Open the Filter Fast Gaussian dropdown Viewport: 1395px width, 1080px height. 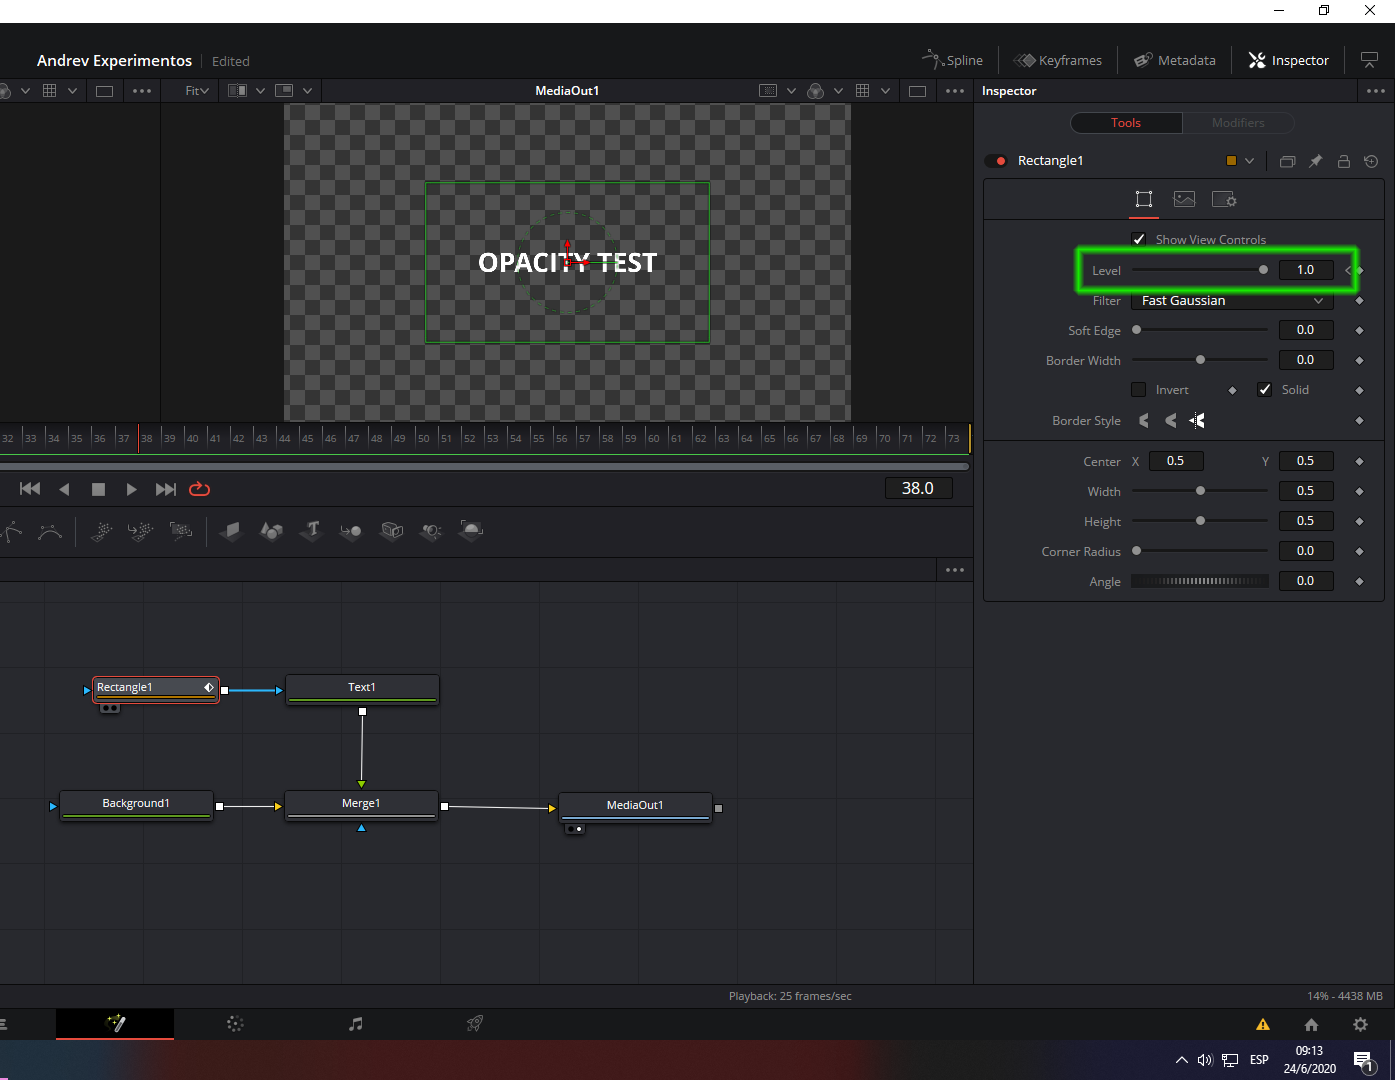[1232, 300]
